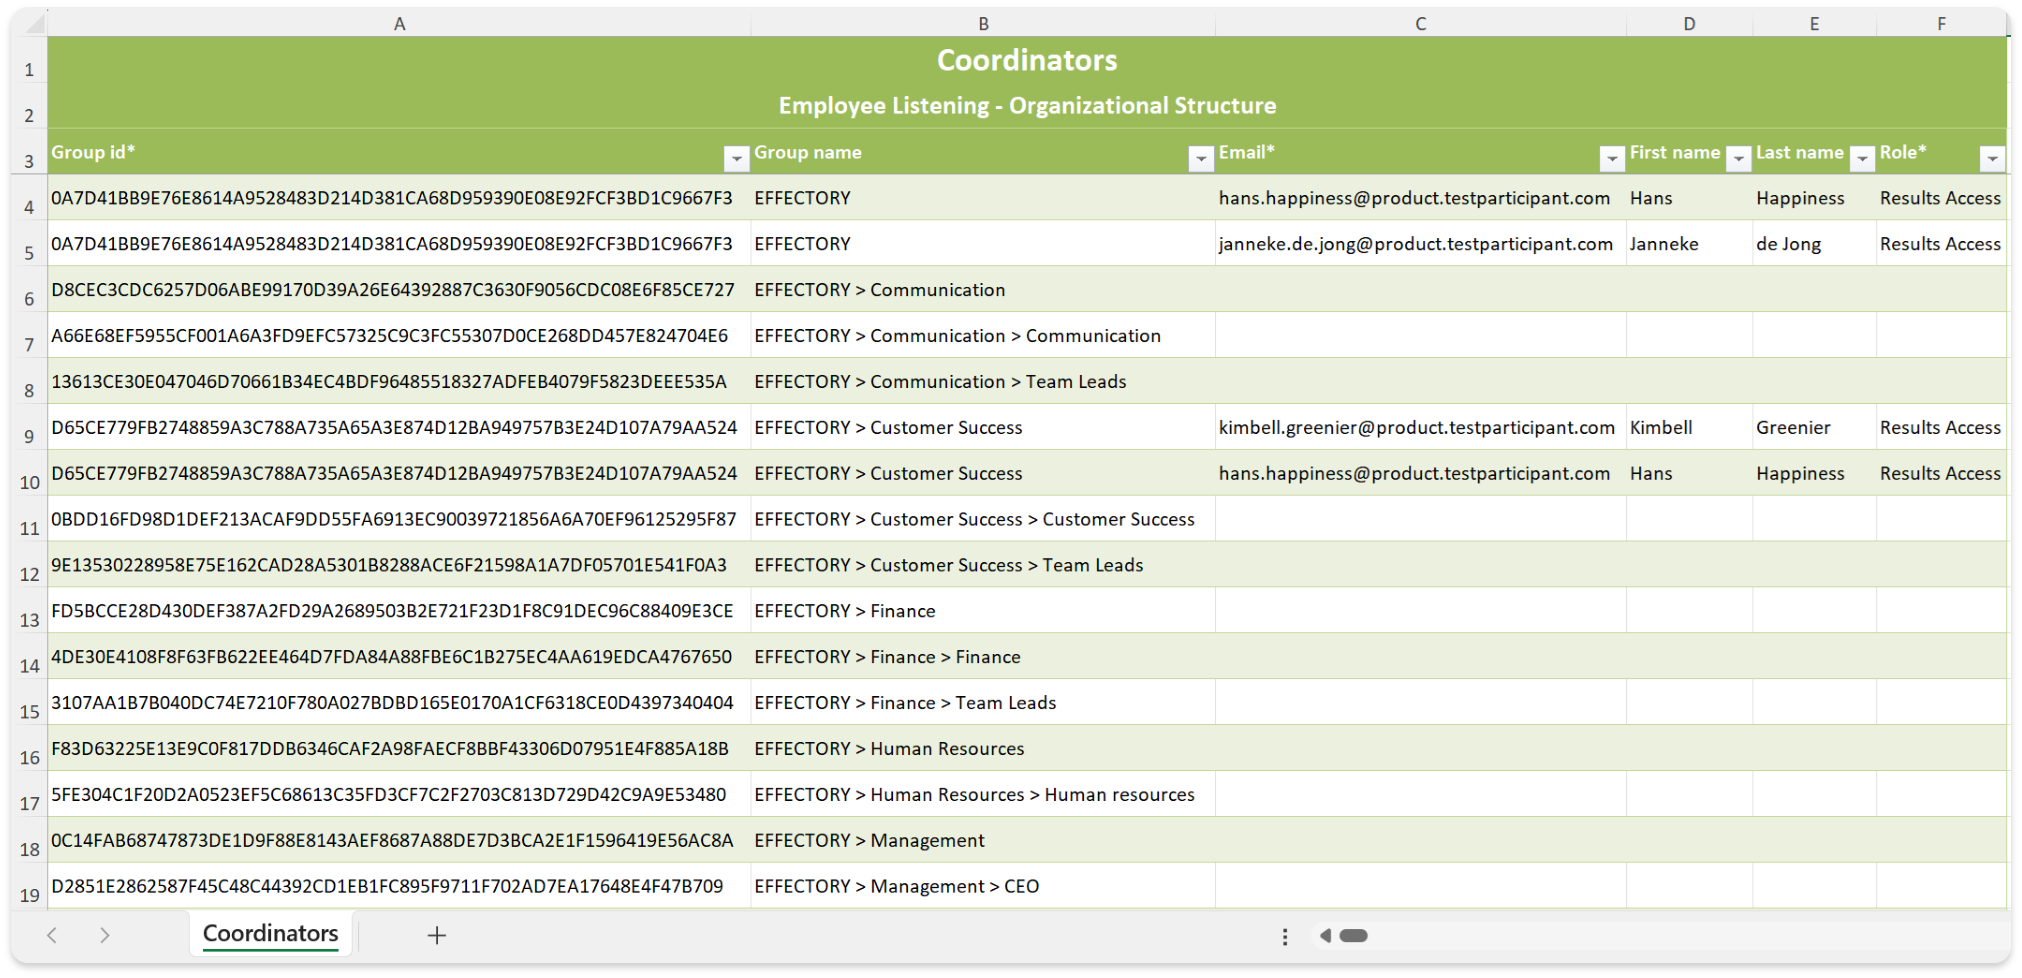Select row 19 header
Screen dimensions: 2022x978
coord(29,886)
